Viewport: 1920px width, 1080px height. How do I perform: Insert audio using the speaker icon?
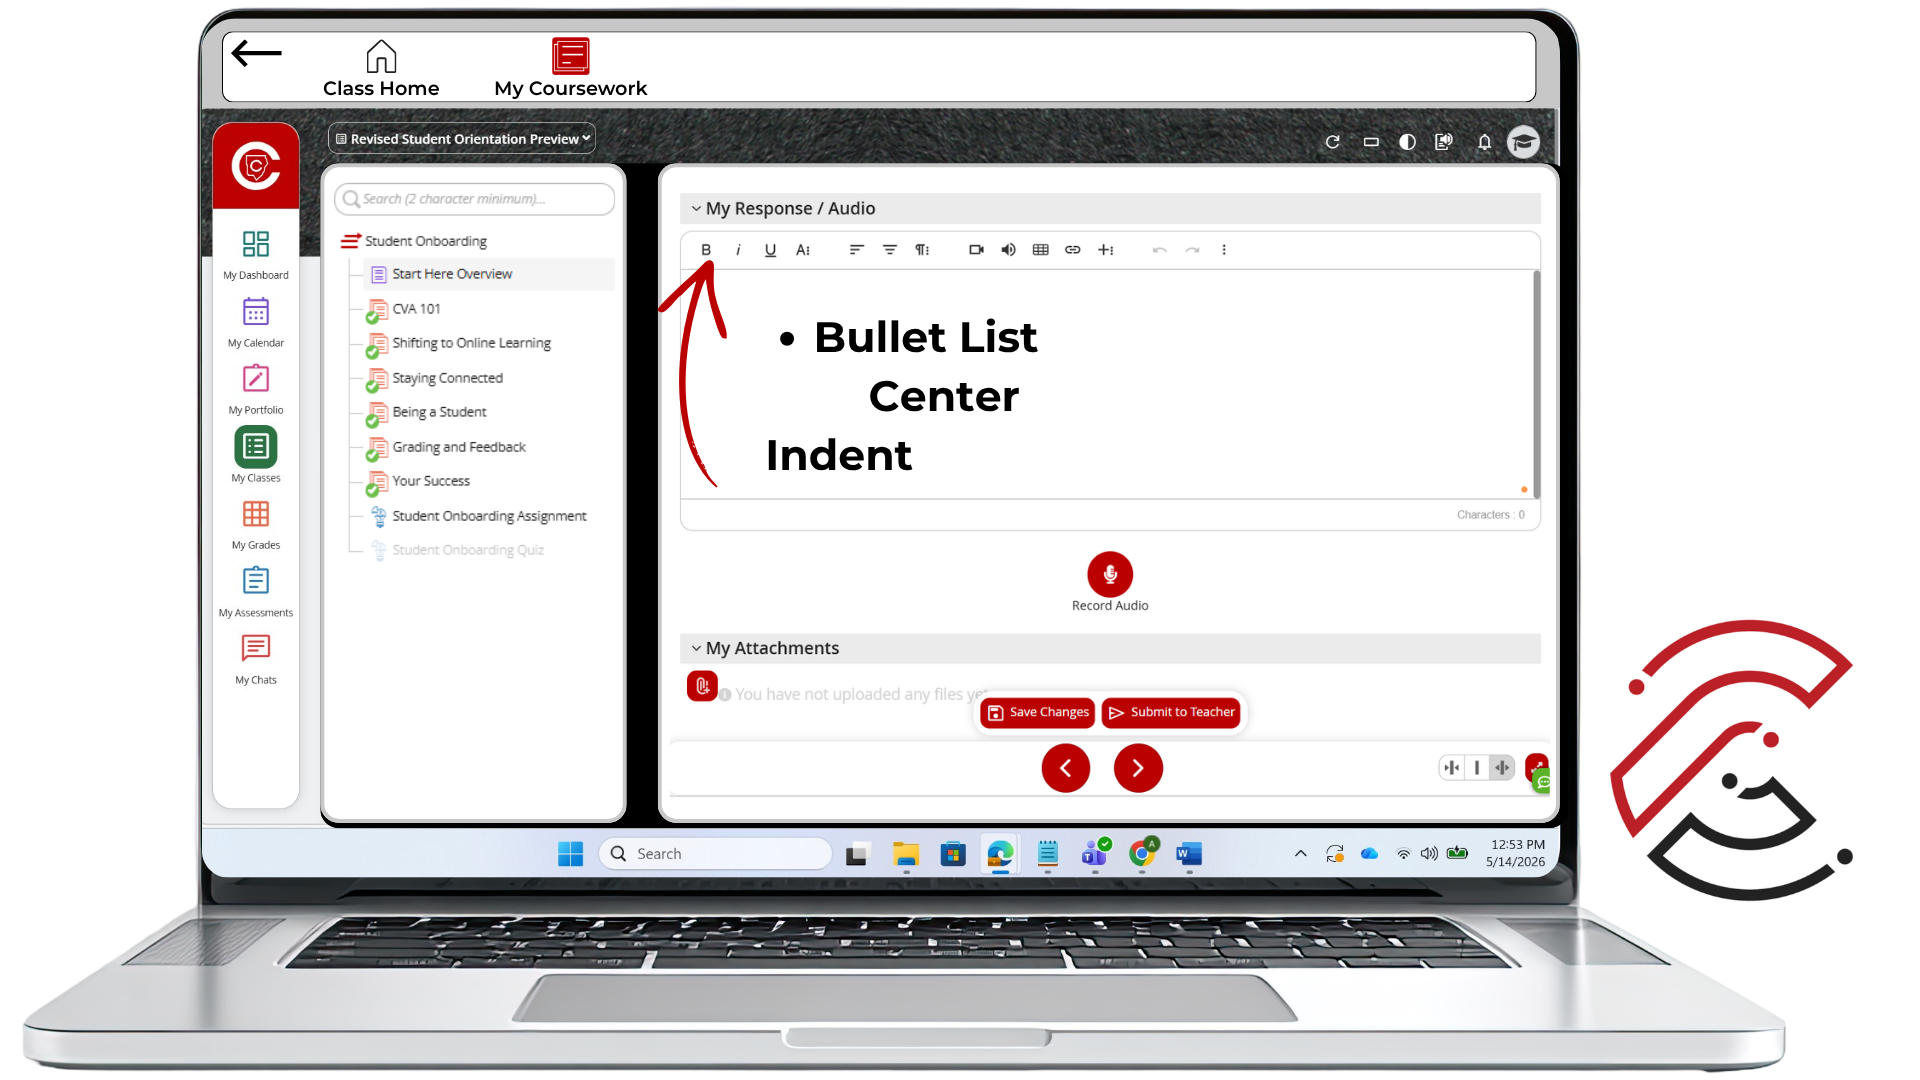click(1008, 250)
